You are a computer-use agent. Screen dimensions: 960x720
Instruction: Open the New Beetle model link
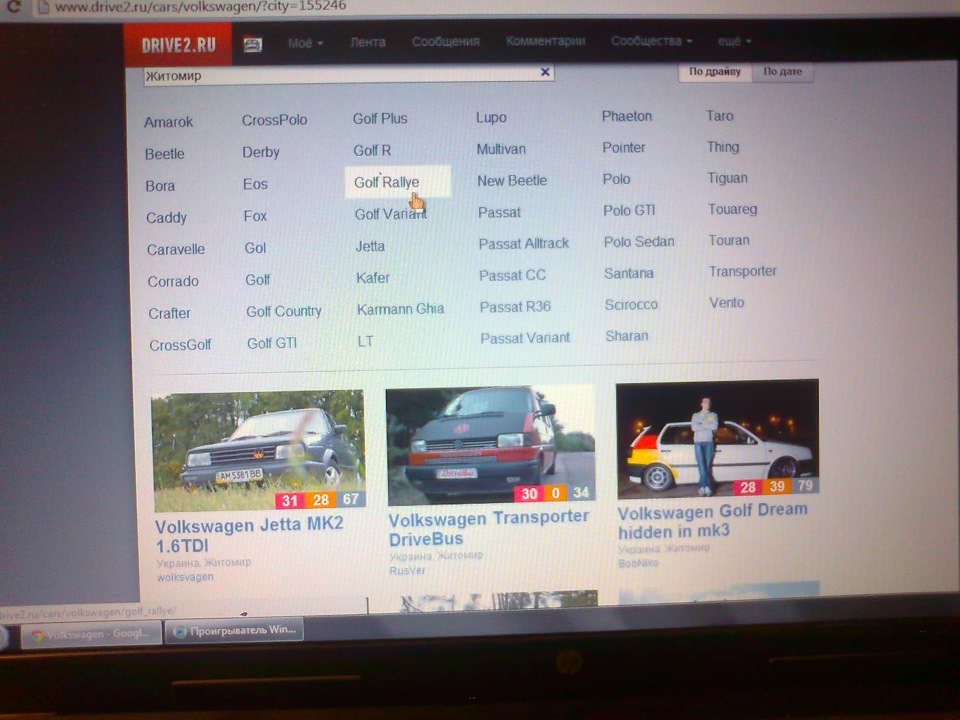click(512, 181)
